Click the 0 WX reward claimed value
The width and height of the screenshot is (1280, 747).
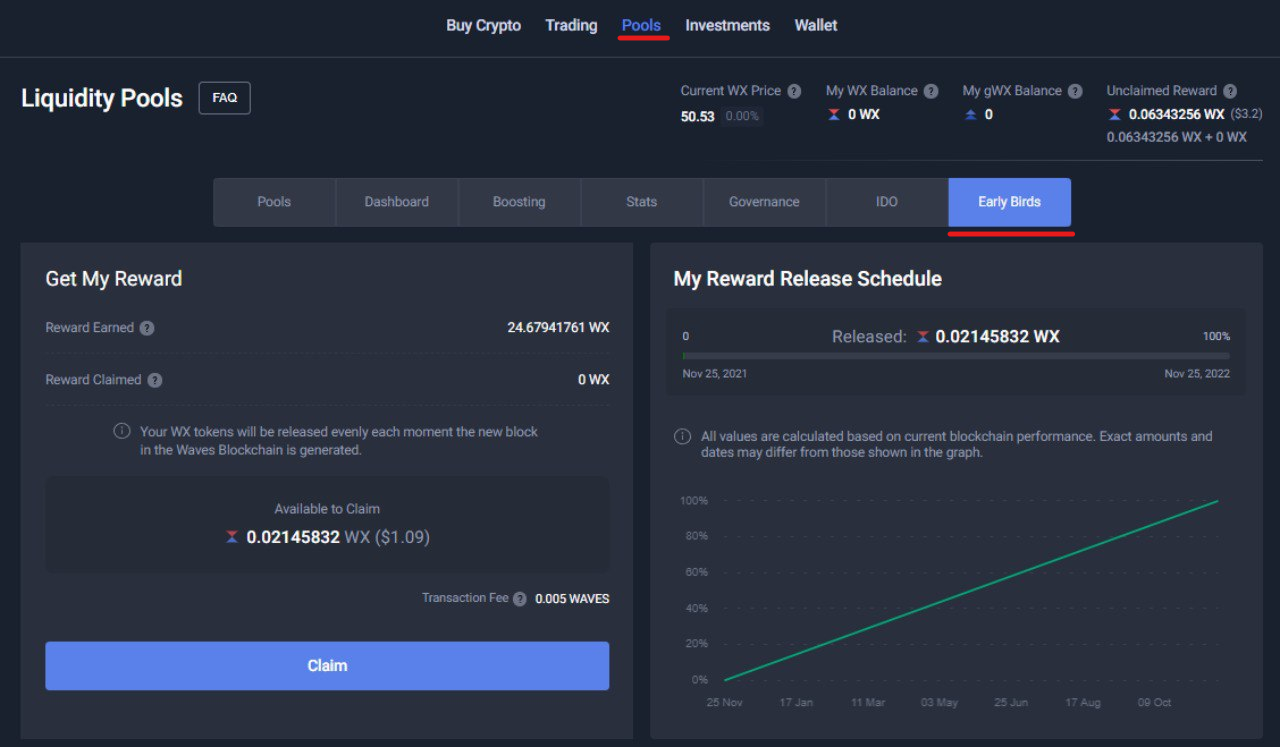pyautogui.click(x=593, y=380)
